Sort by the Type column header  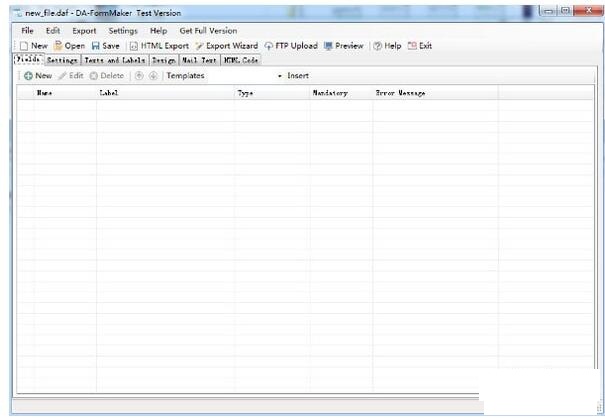[x=272, y=93]
